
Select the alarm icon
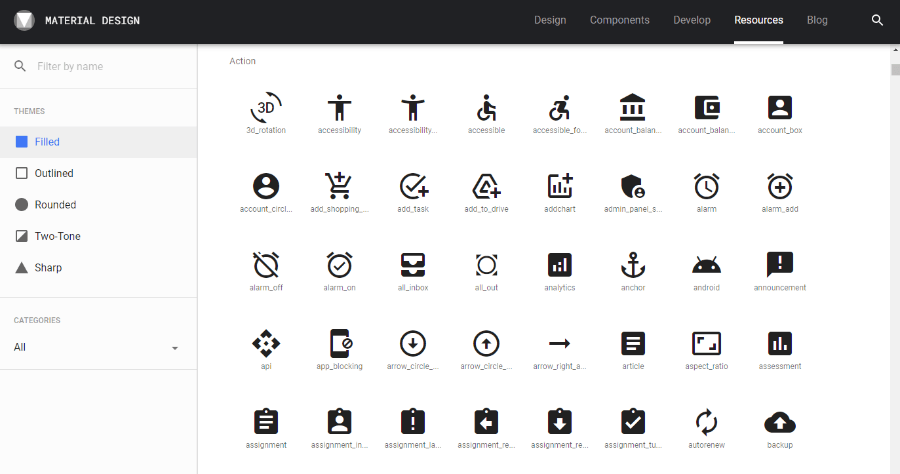[x=707, y=186]
